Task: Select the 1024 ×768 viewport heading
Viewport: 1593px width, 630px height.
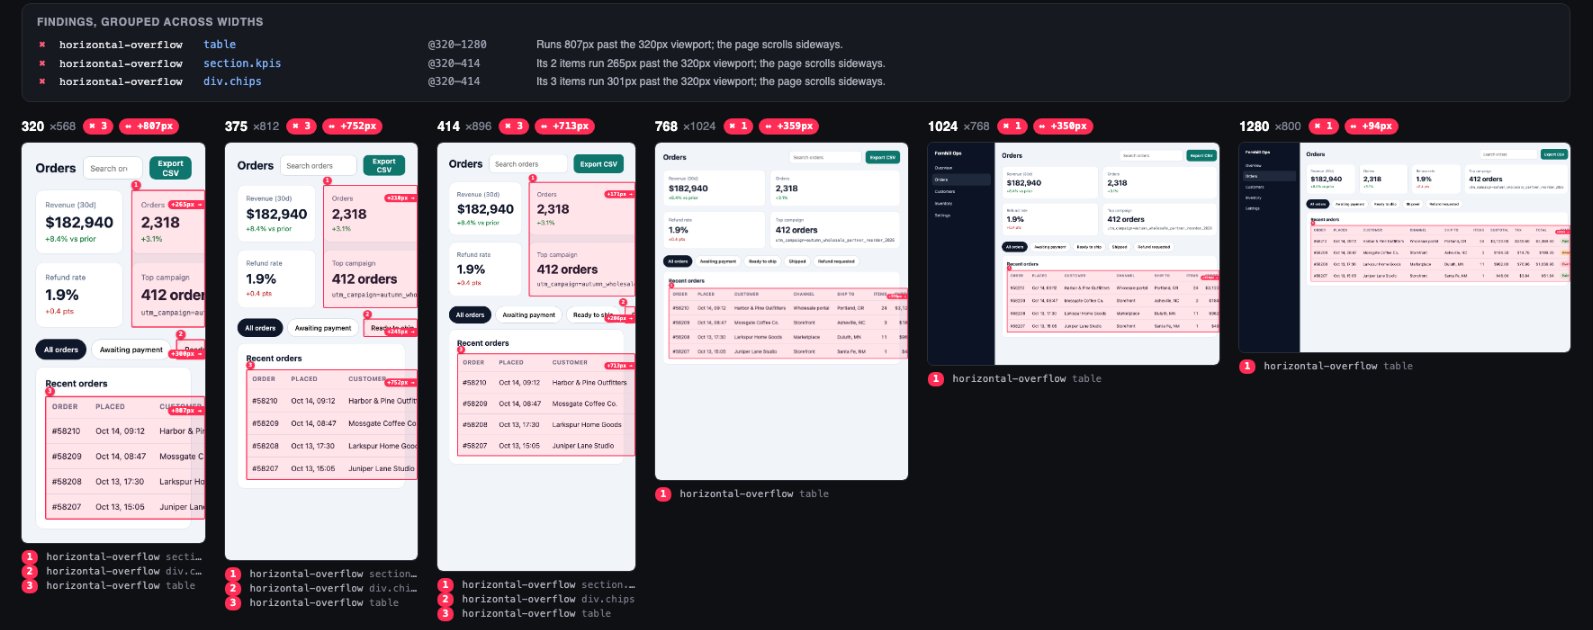Action: pos(959,126)
